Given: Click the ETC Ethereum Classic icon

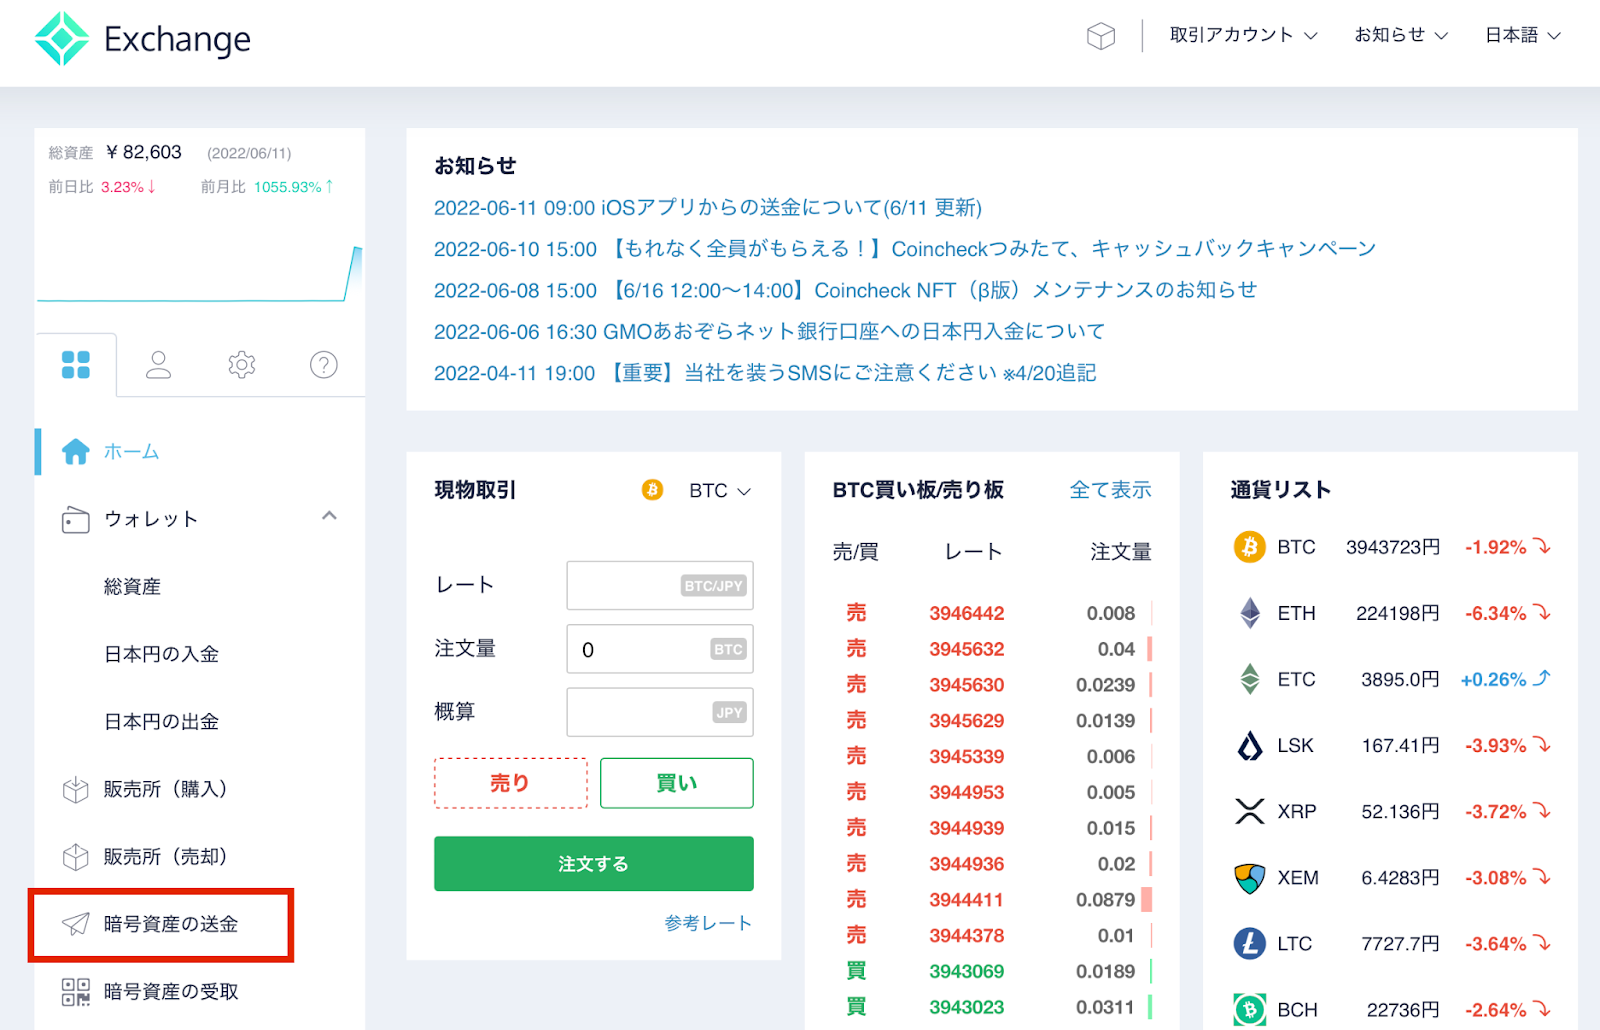Looking at the screenshot, I should pos(1250,679).
